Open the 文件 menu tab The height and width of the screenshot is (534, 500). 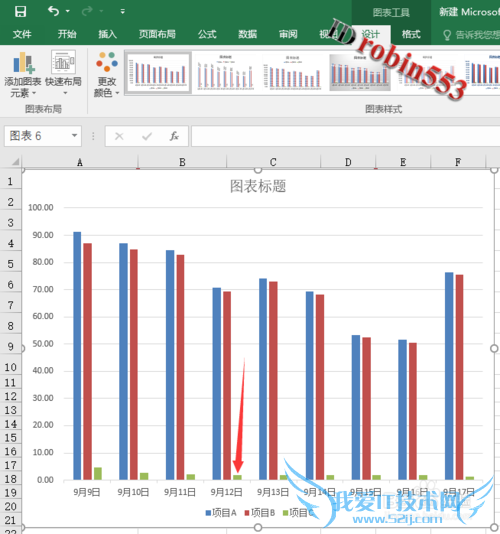coord(22,34)
